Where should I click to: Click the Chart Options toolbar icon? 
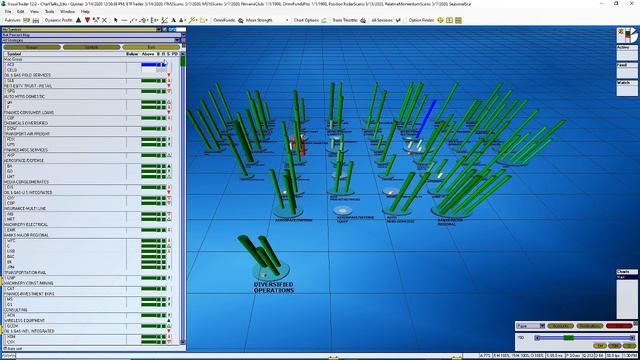(x=324, y=20)
